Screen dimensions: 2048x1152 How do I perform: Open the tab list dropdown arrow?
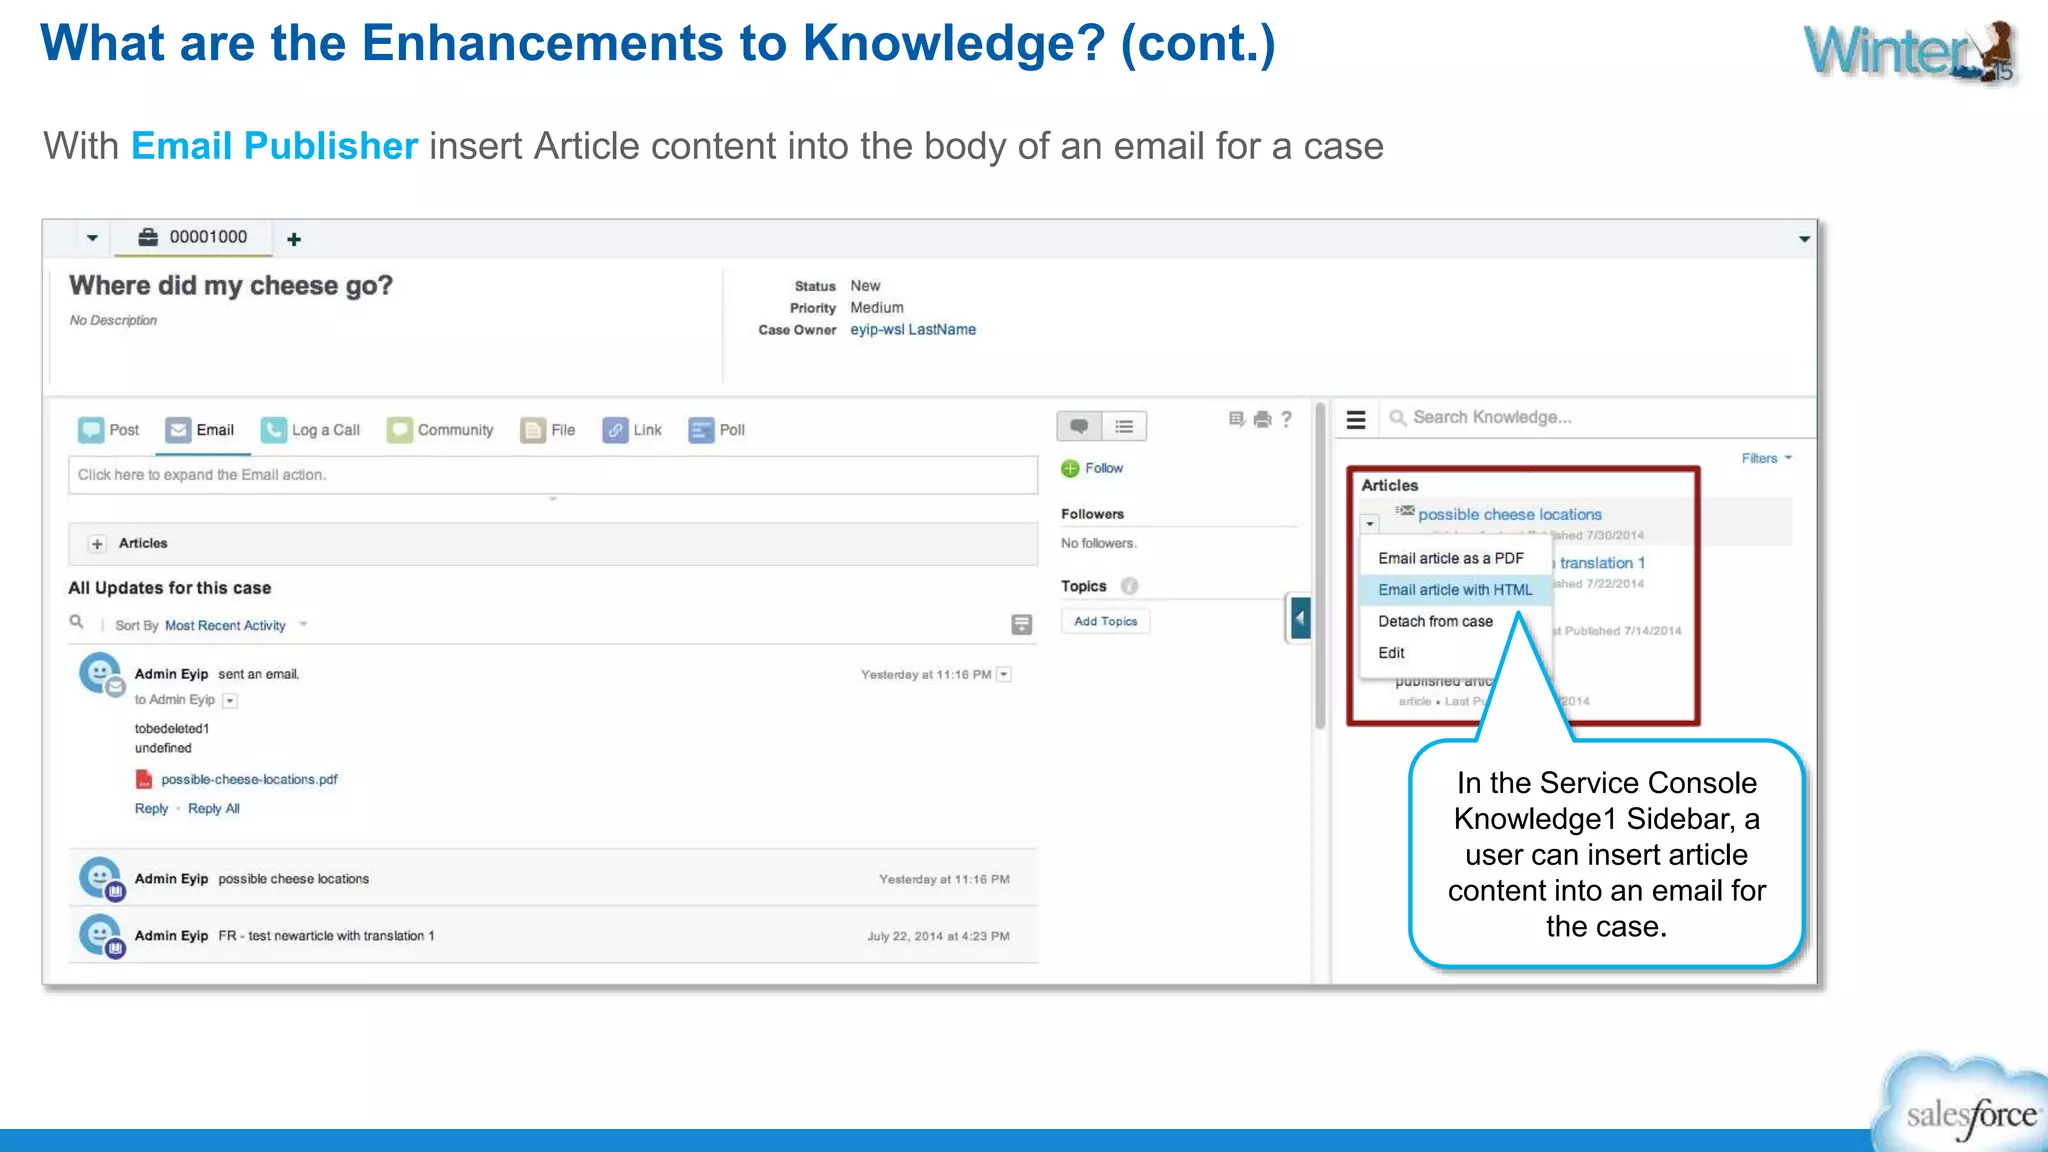(x=92, y=238)
